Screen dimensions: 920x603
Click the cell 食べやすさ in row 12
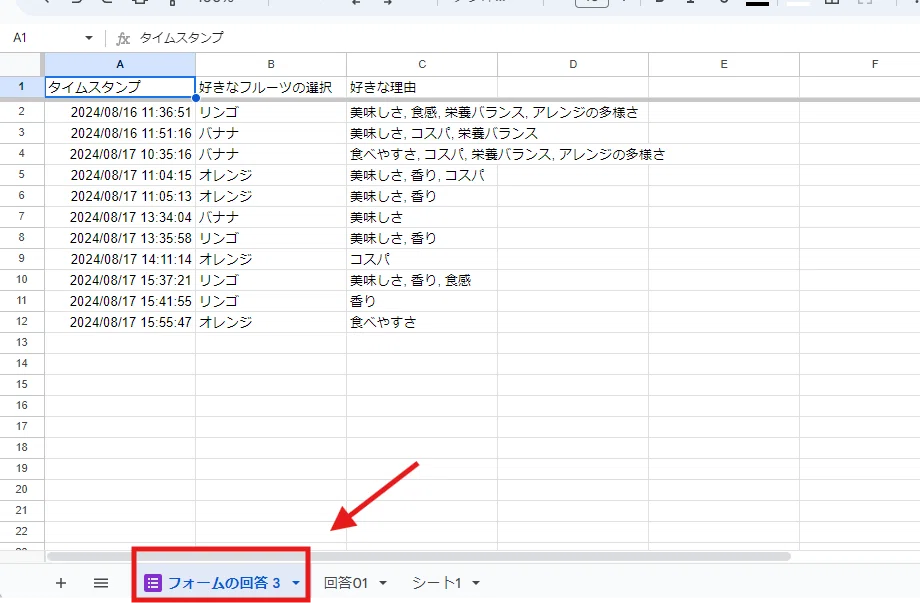[x=422, y=322]
